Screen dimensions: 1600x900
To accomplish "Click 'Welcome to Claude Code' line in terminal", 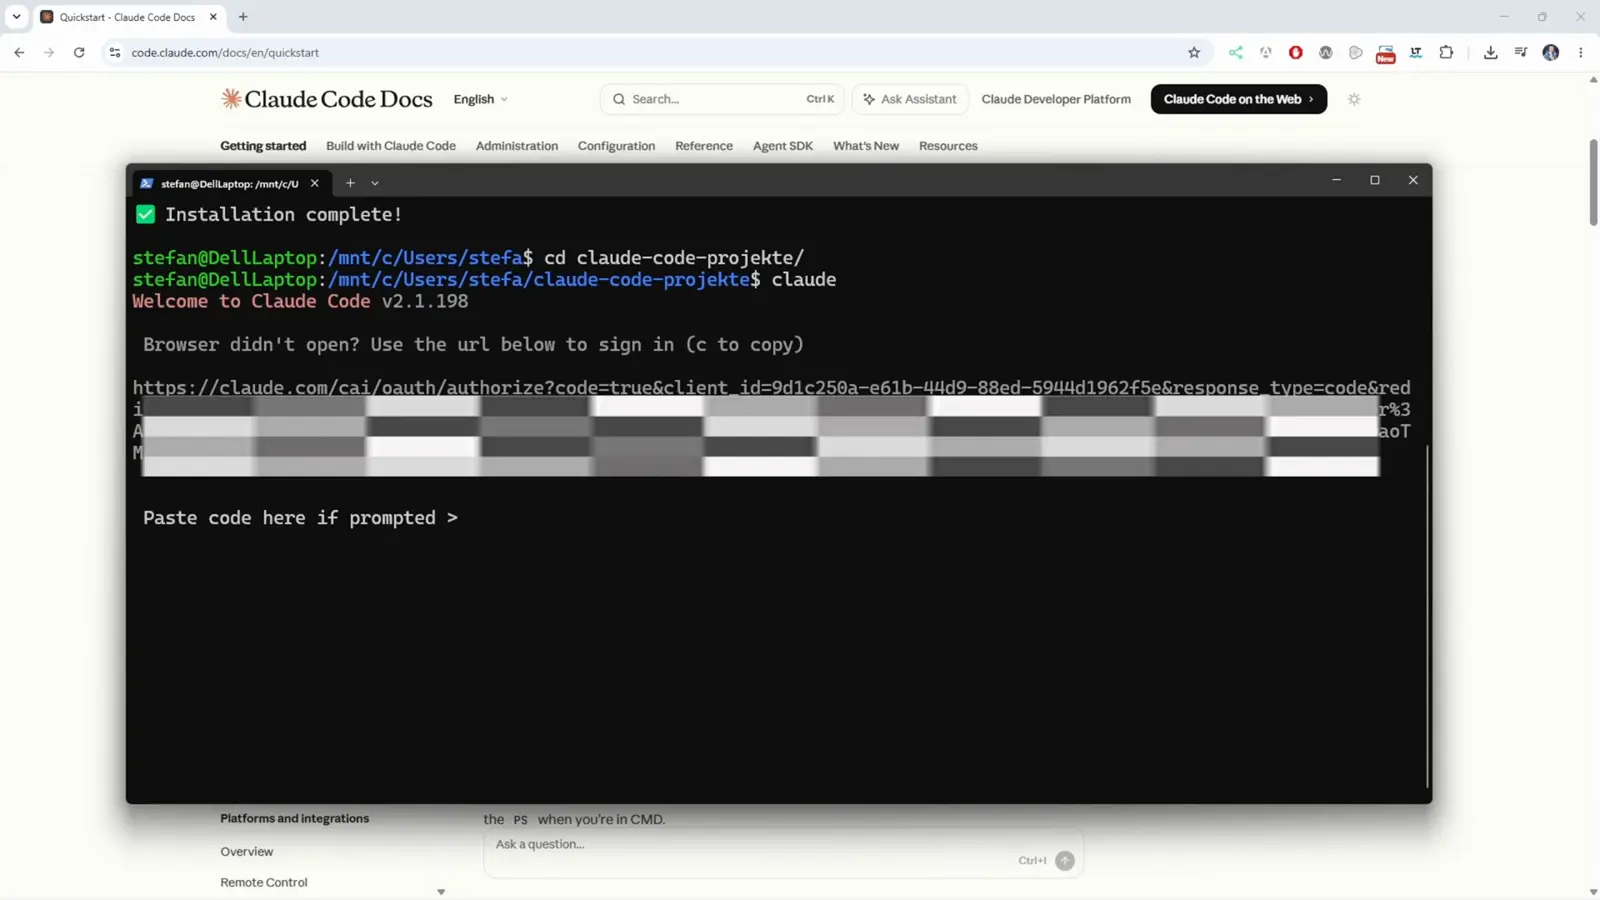I will point(300,301).
